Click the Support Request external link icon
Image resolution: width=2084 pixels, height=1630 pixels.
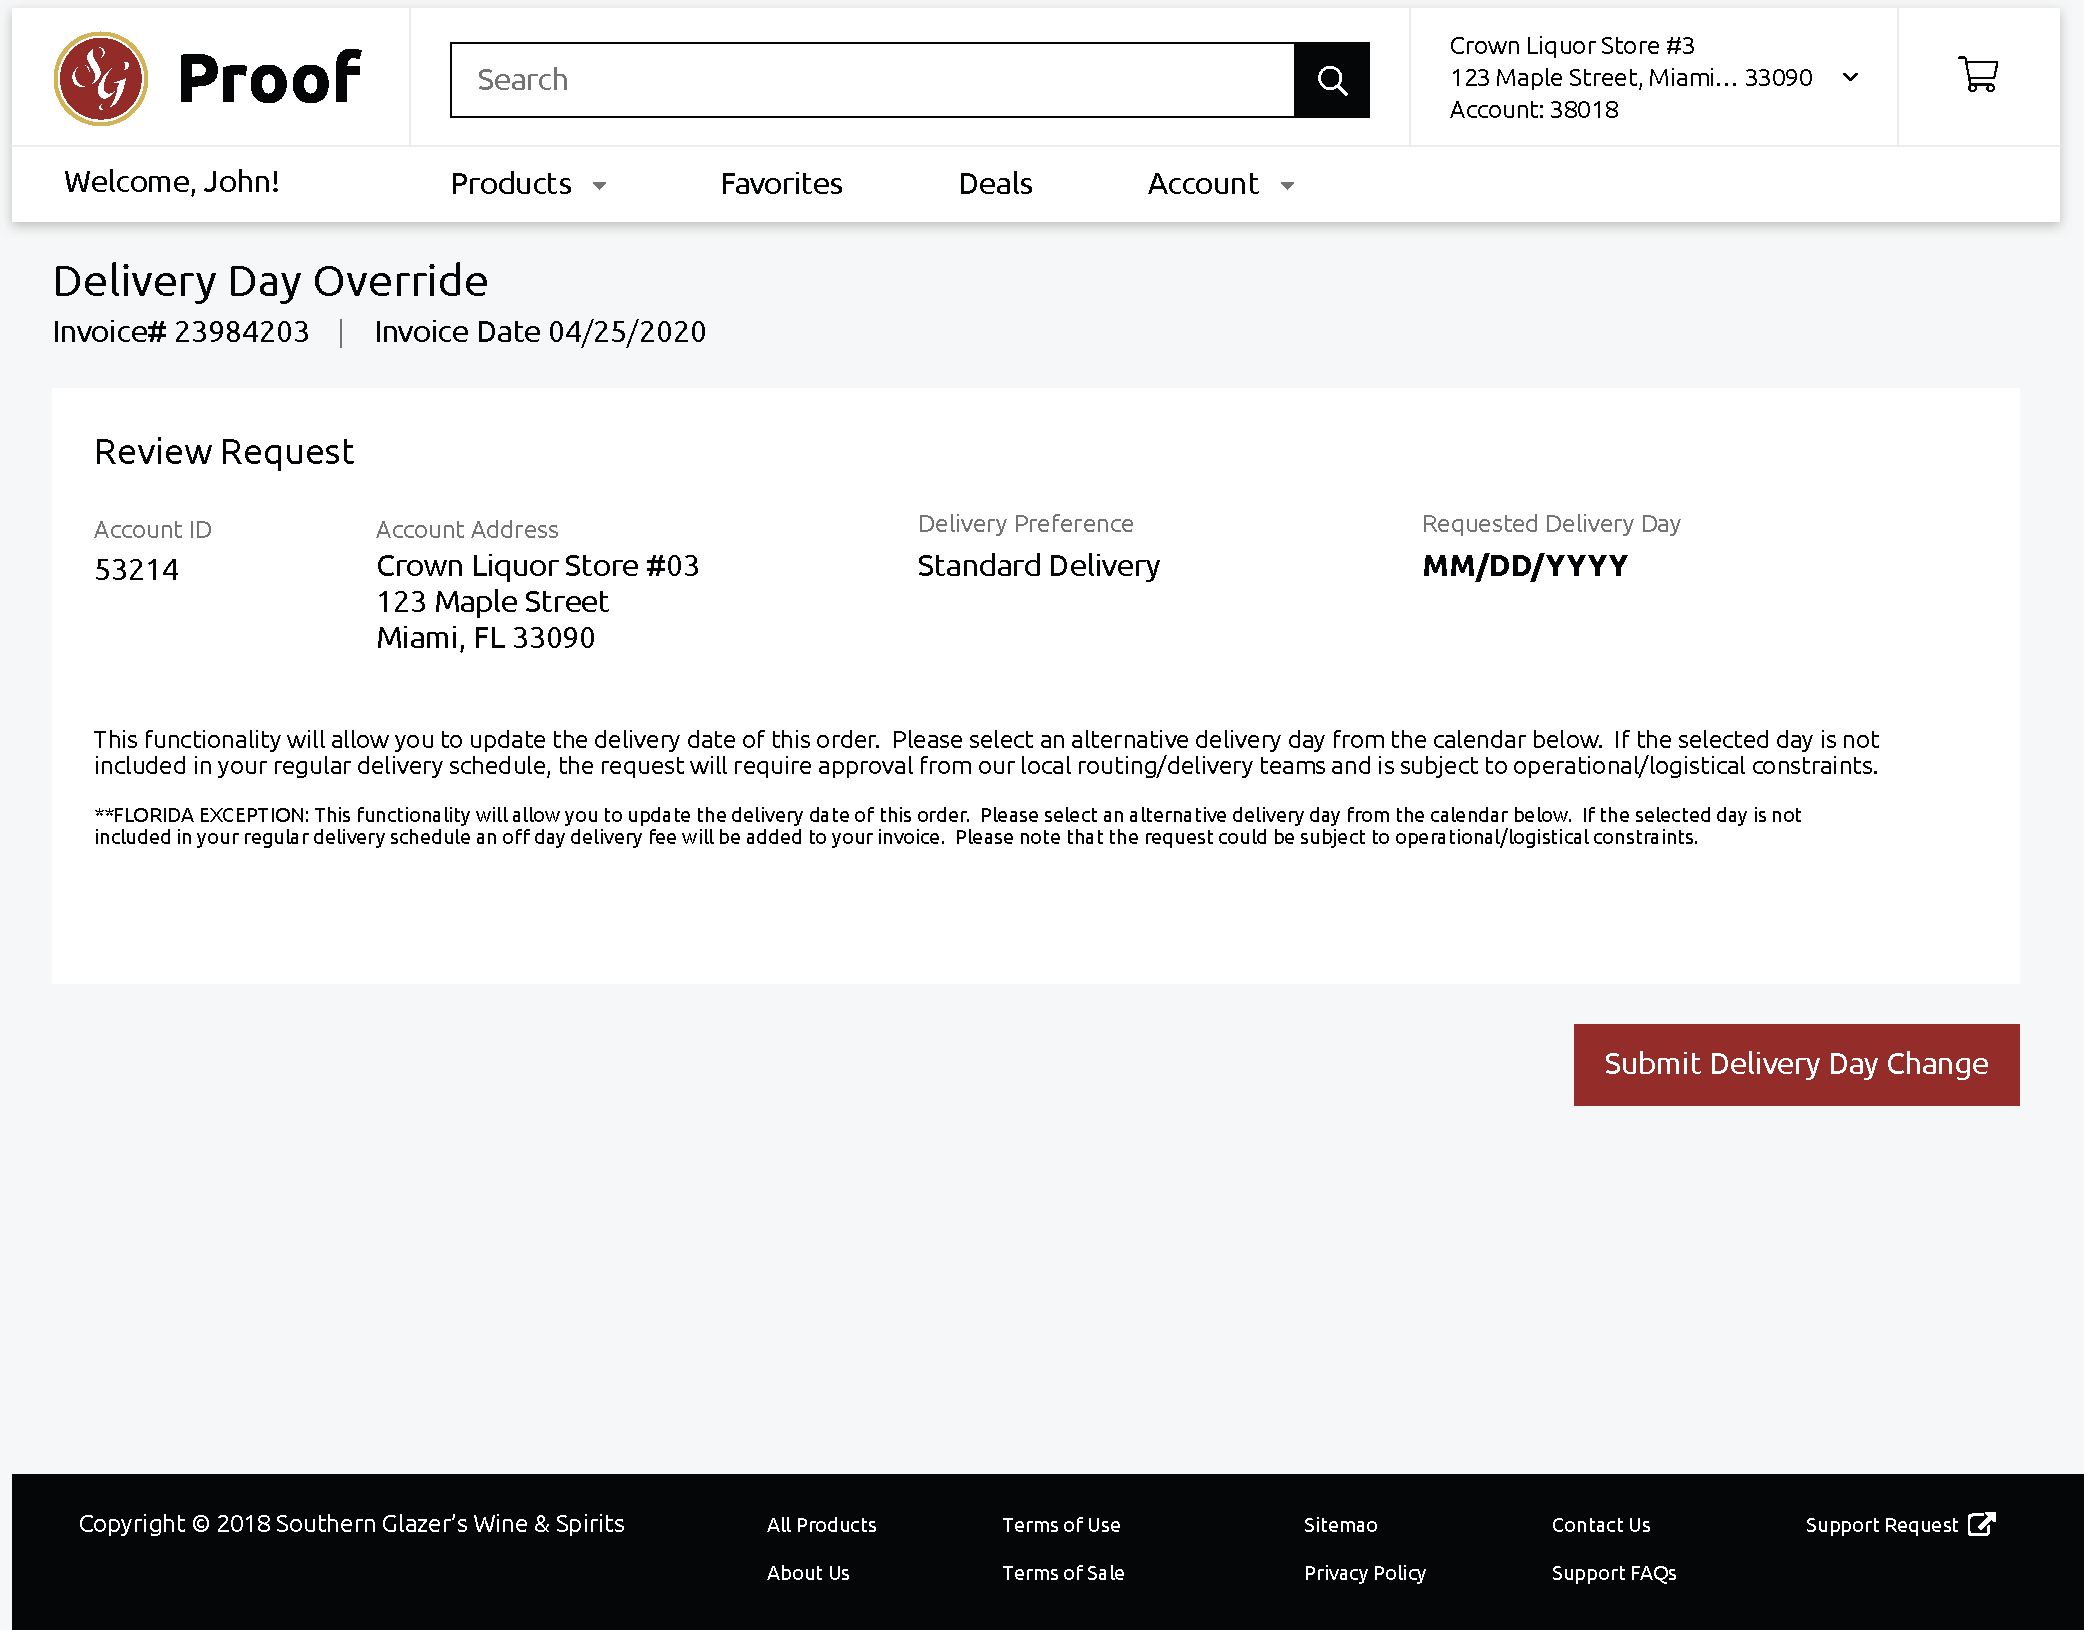(1981, 1524)
